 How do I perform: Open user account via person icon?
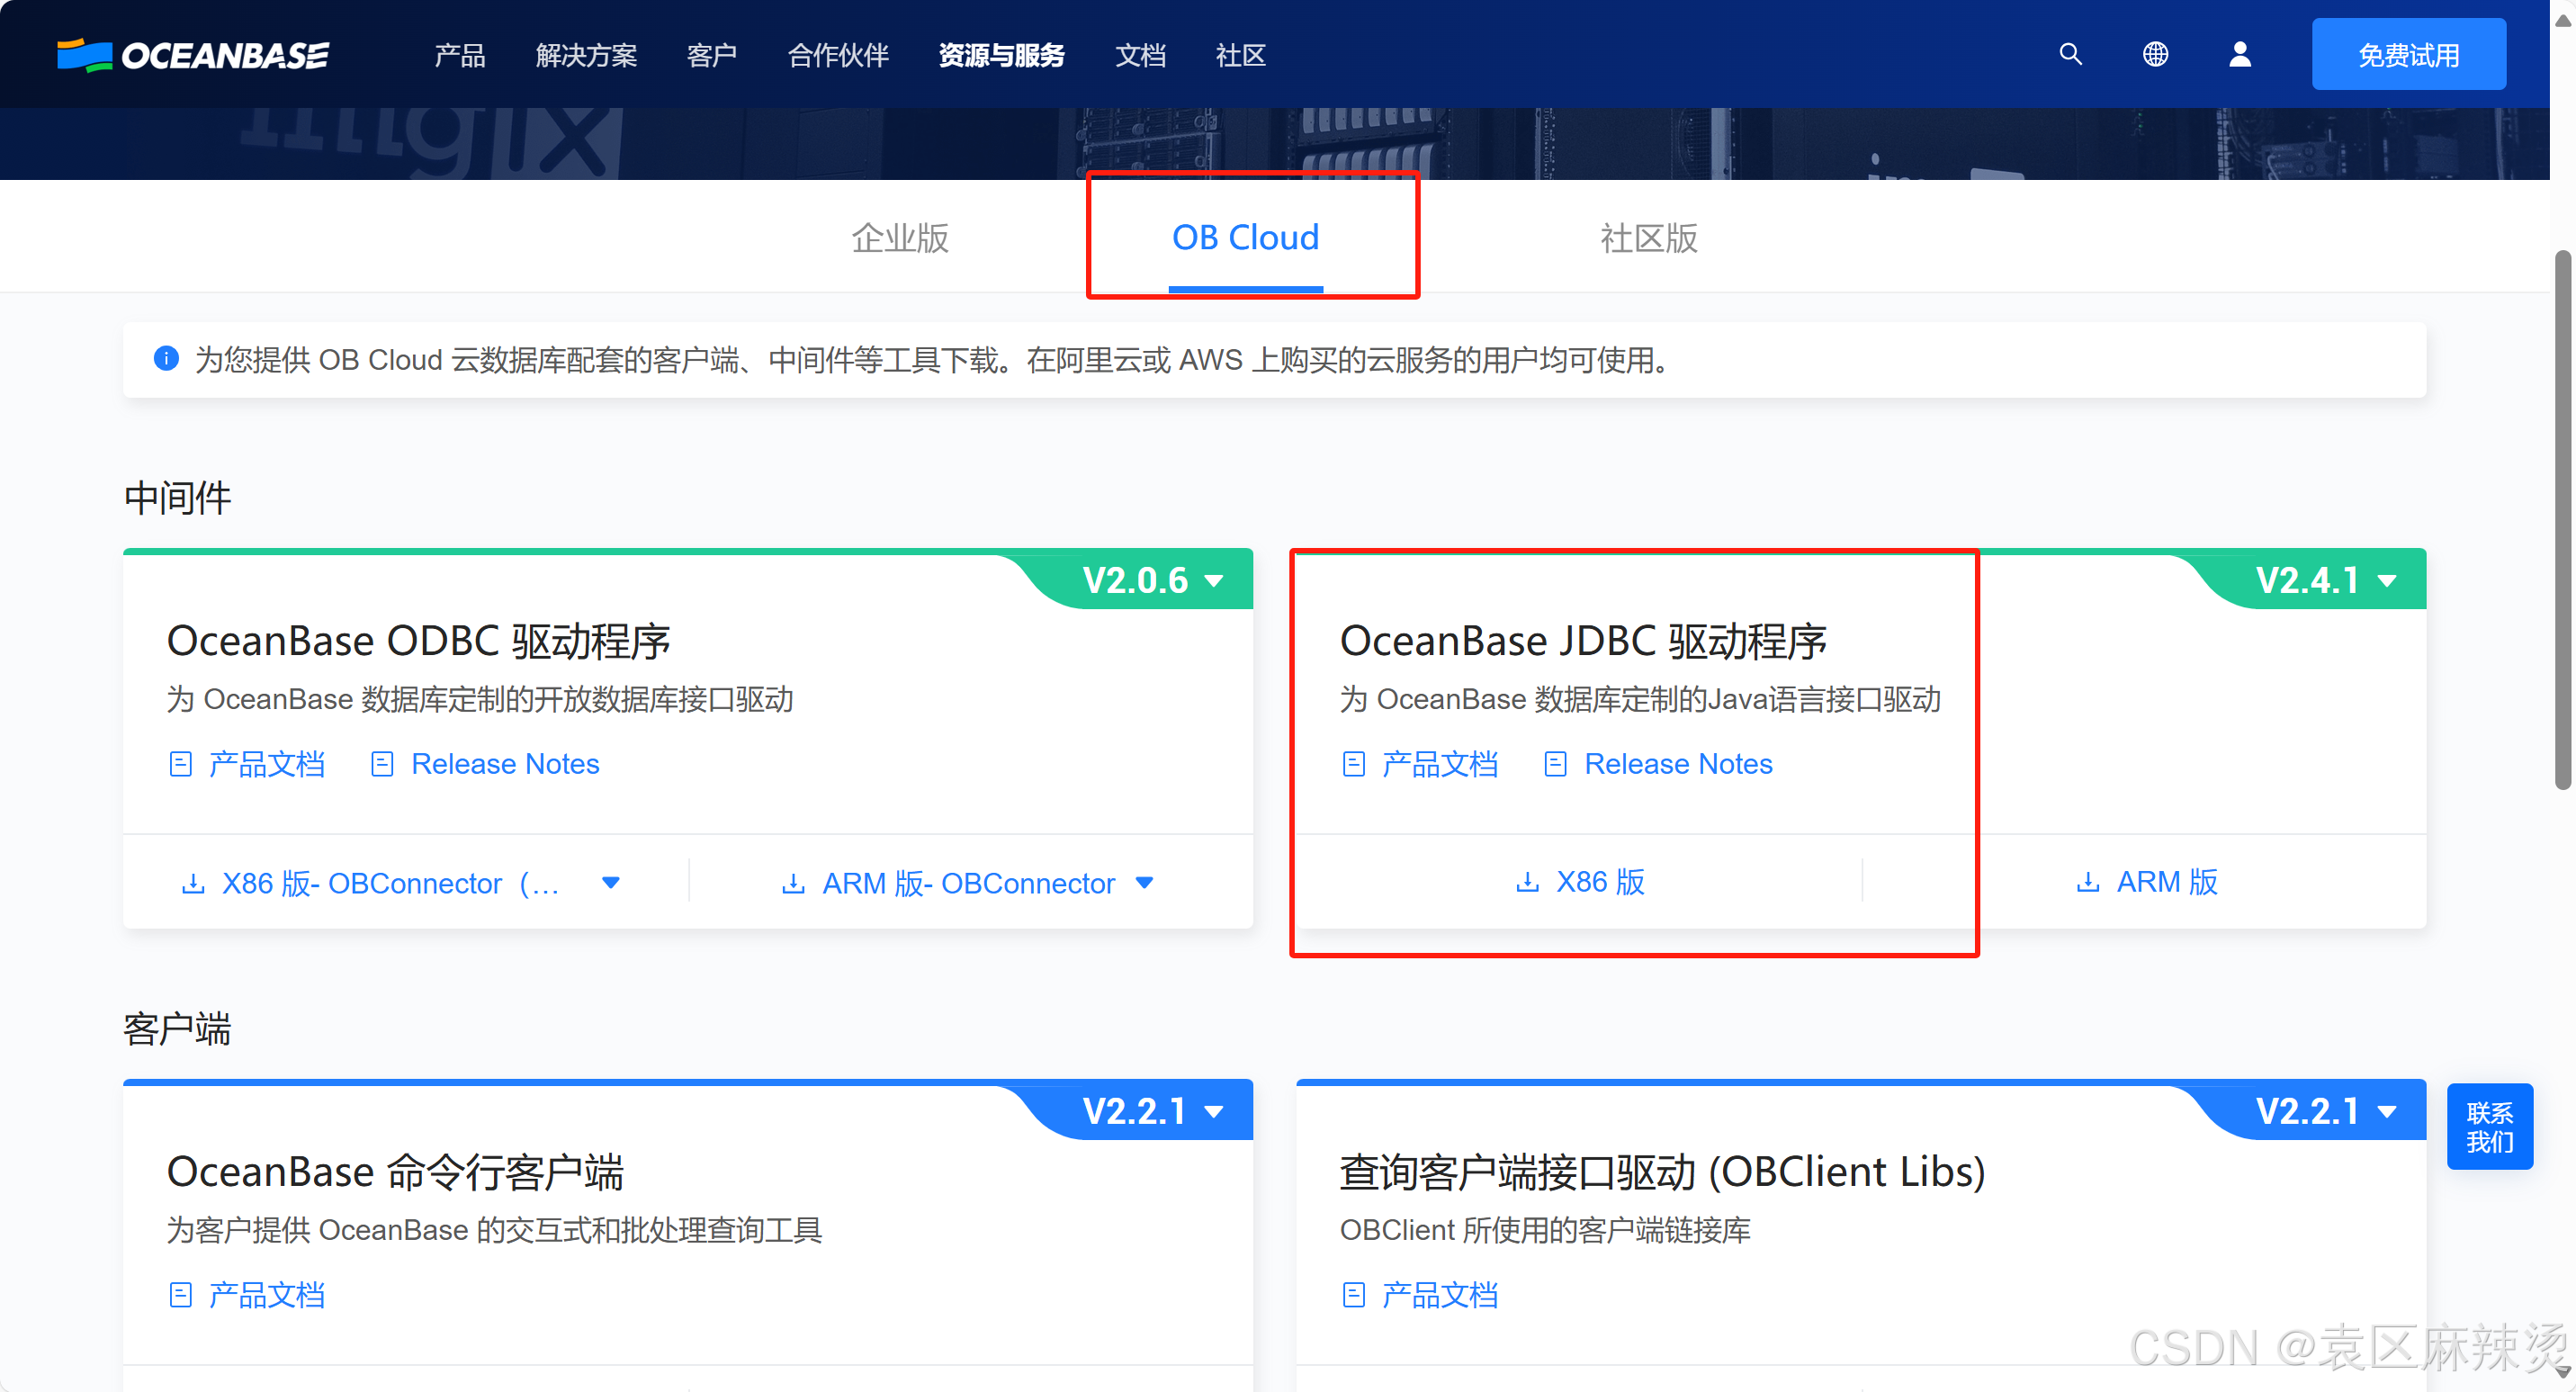click(2240, 54)
